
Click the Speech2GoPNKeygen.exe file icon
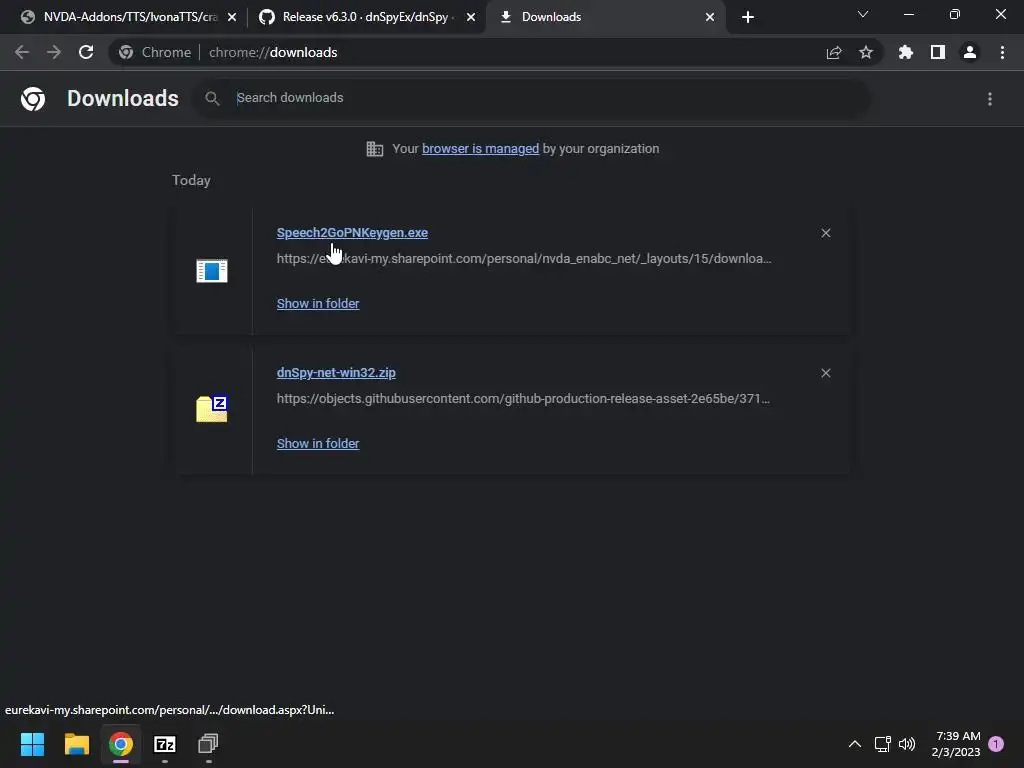212,271
